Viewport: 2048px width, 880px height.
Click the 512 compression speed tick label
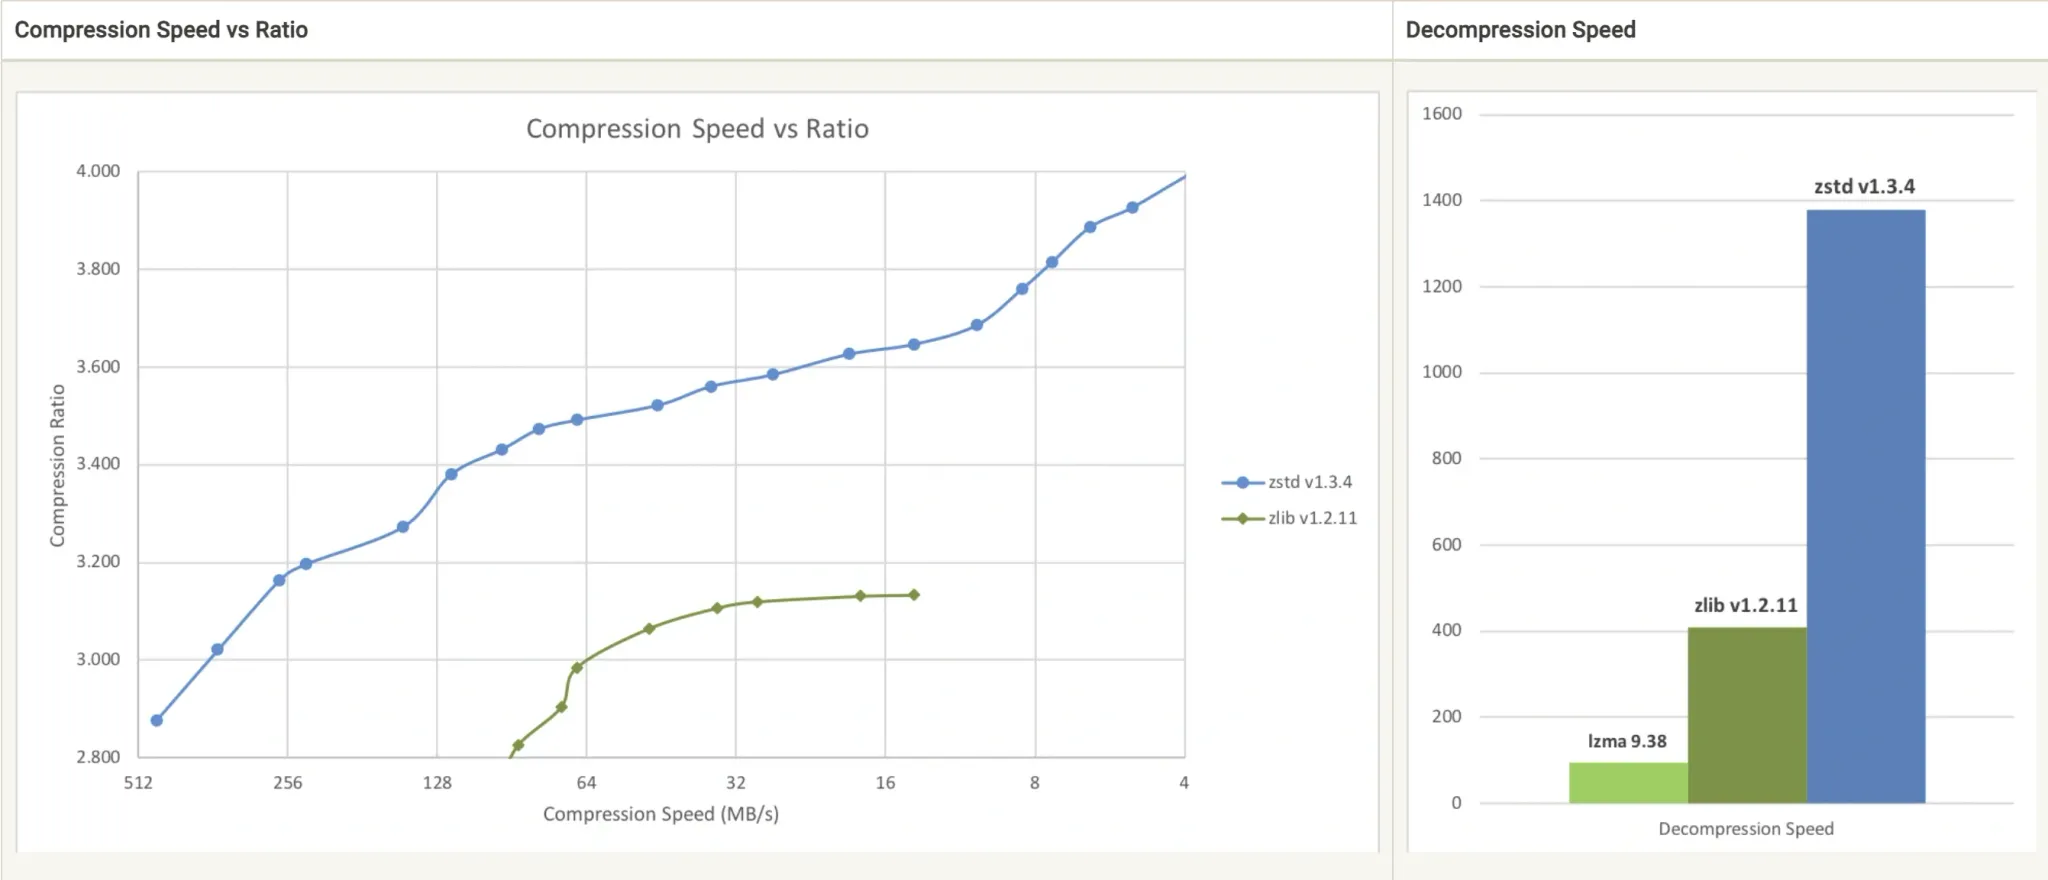(x=138, y=783)
